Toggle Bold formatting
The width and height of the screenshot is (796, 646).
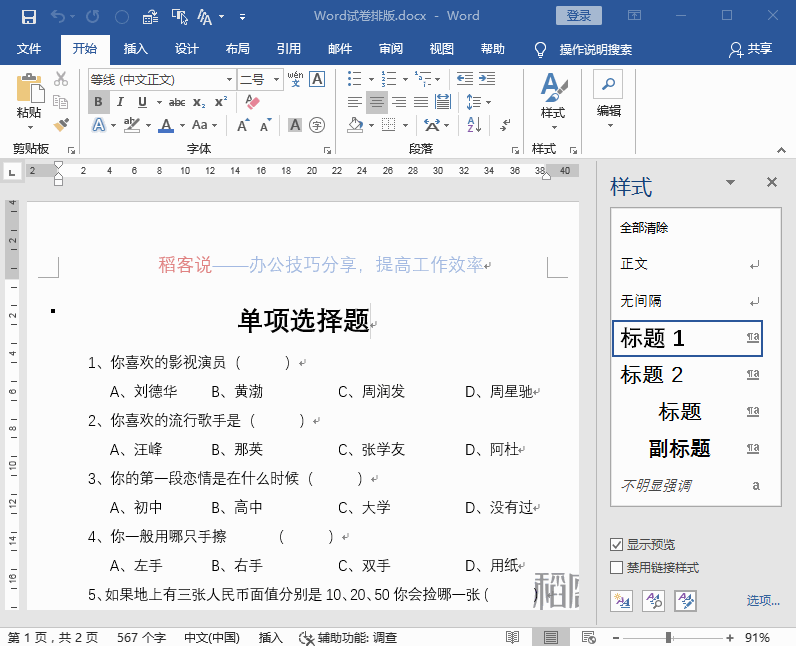[98, 102]
